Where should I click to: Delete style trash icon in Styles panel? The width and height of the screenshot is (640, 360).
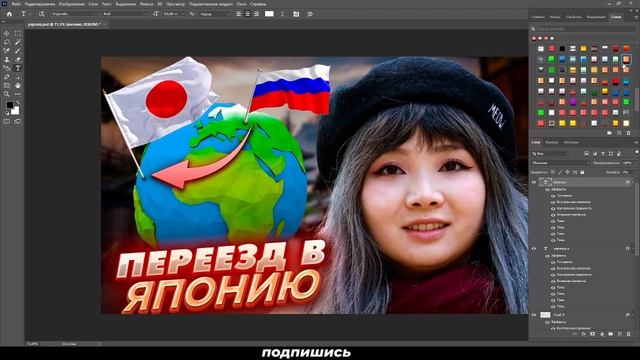[629, 133]
